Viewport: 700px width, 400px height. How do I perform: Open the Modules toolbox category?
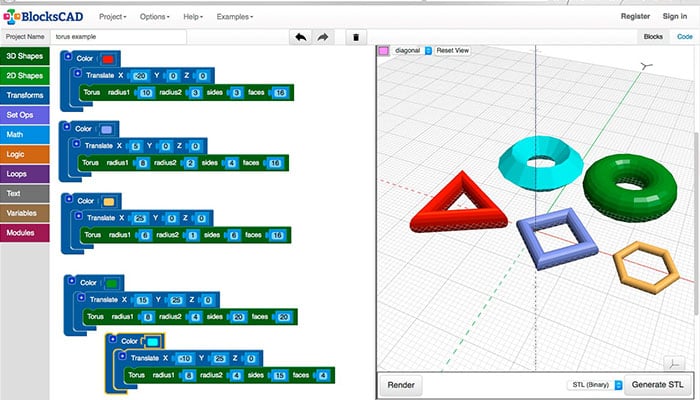(x=25, y=233)
